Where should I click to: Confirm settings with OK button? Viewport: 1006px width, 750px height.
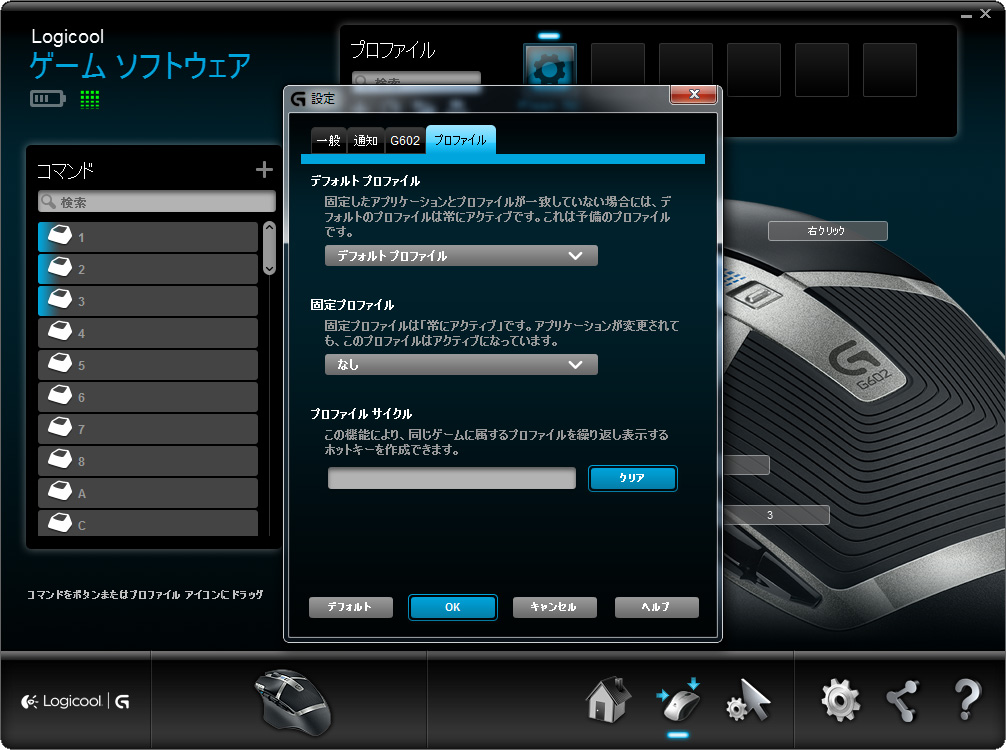pyautogui.click(x=452, y=607)
